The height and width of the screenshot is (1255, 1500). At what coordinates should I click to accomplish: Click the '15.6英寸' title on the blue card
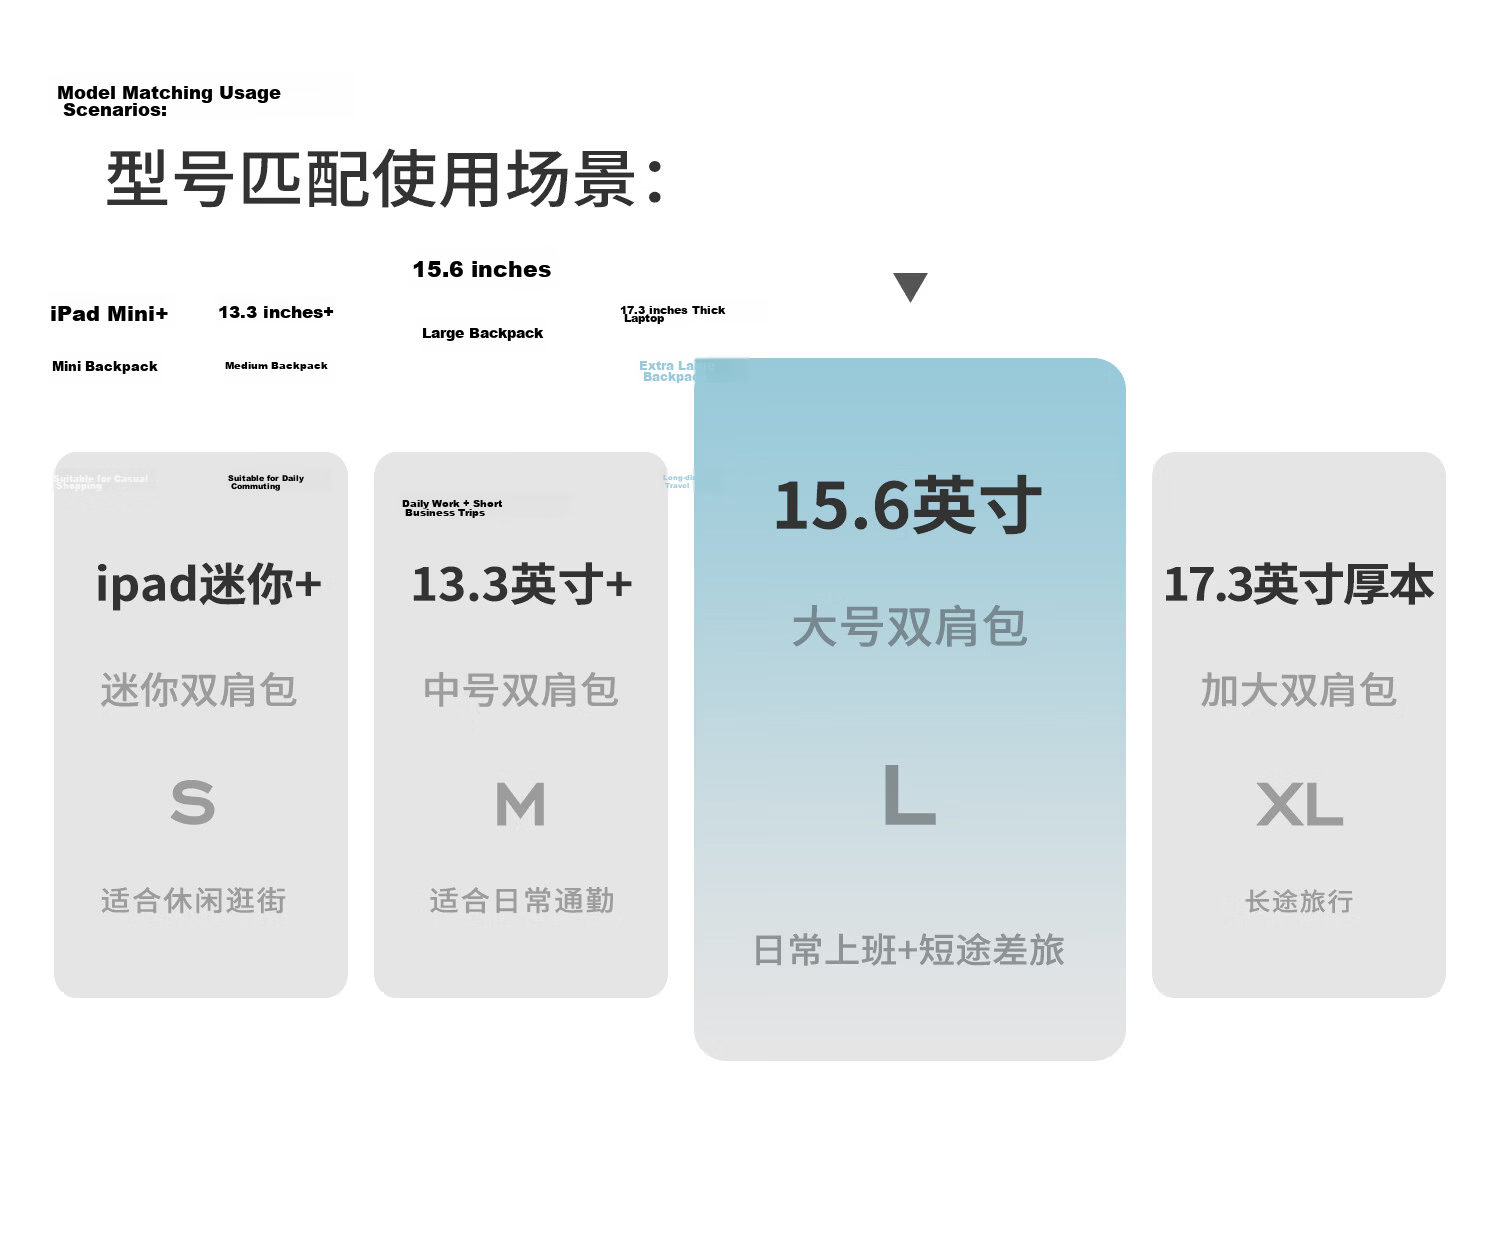pyautogui.click(x=908, y=505)
